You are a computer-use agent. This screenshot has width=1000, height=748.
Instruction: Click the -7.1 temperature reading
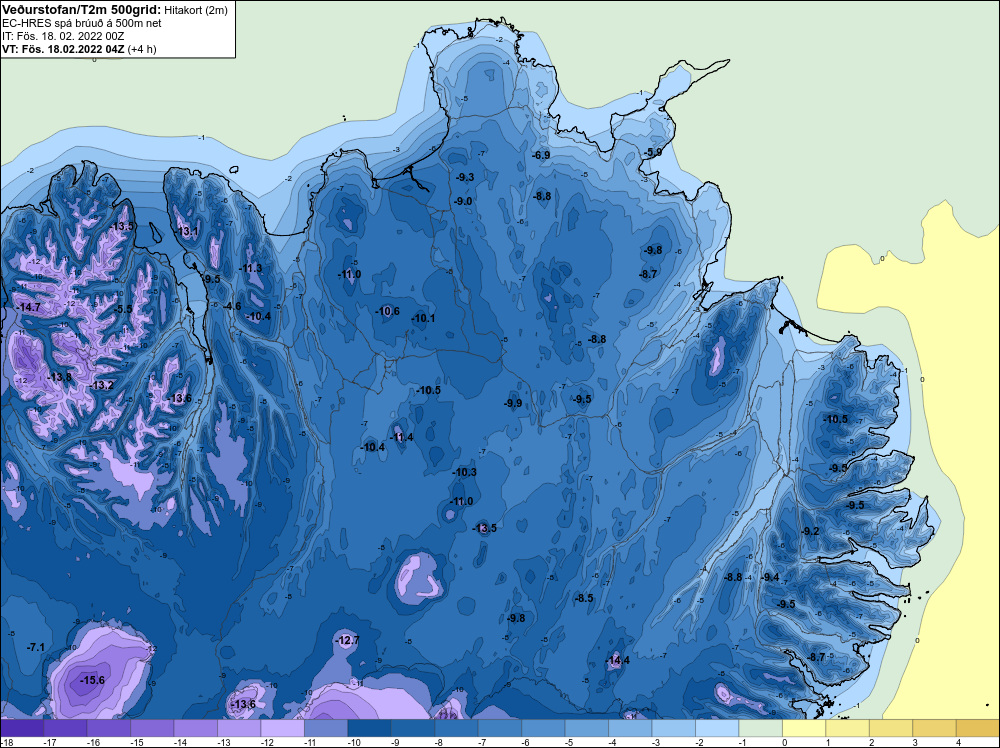tap(36, 647)
